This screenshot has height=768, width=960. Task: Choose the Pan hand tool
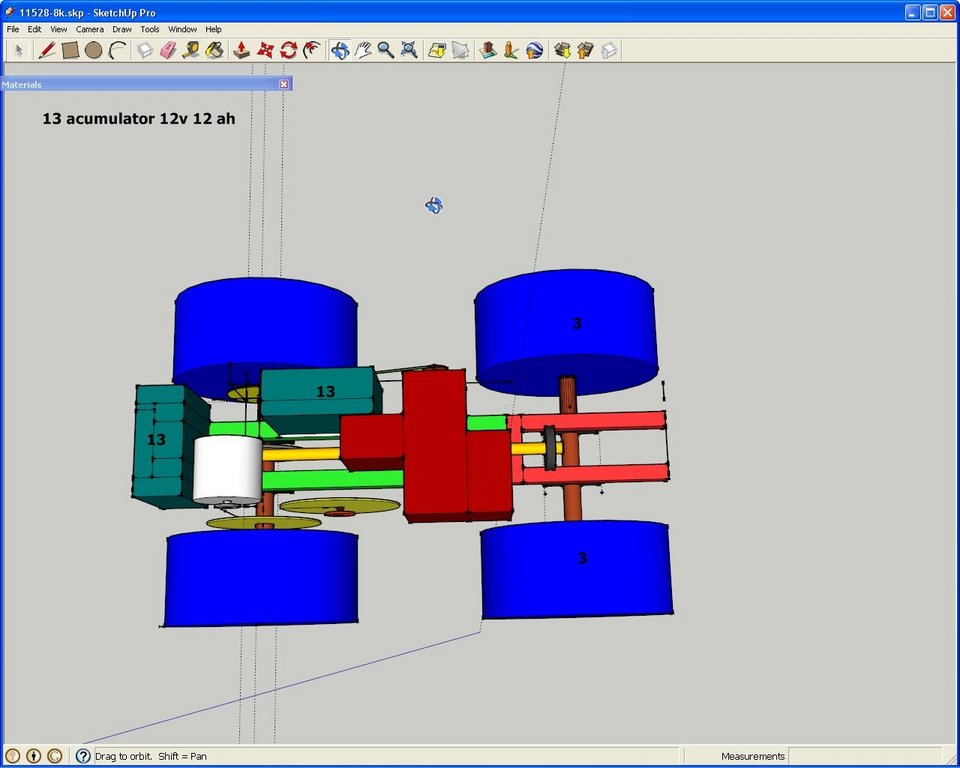pos(363,50)
